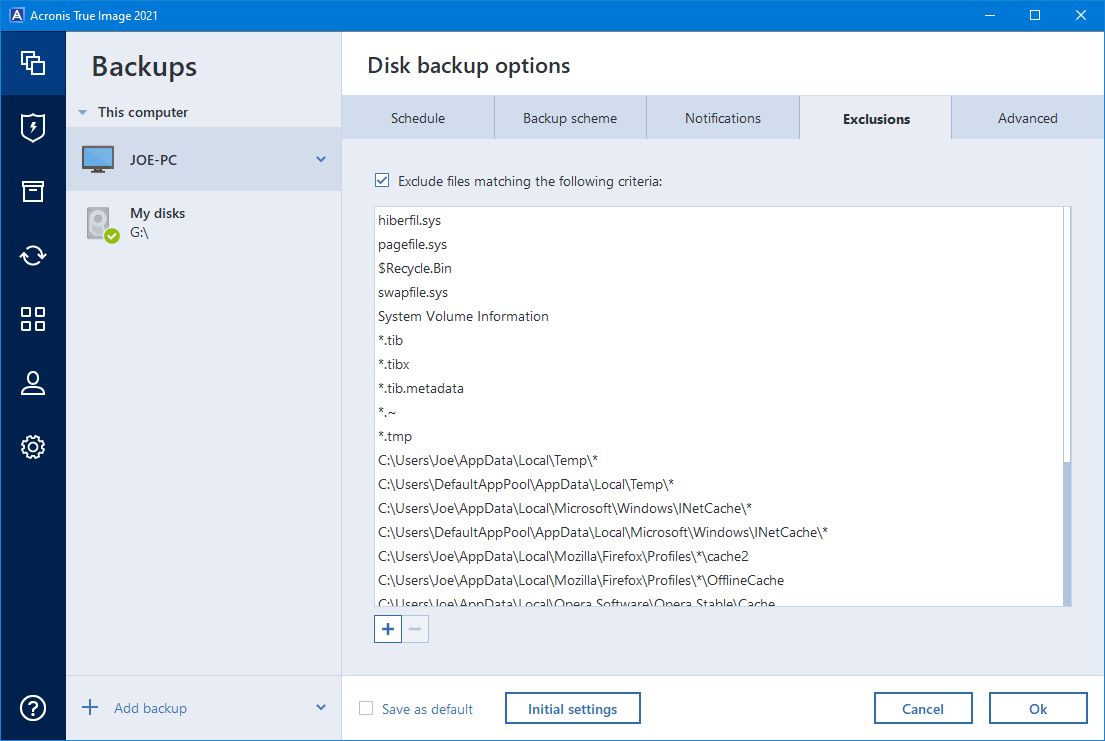The image size is (1105, 741).
Task: Select the *.tib exclusion entry
Action: [x=719, y=340]
